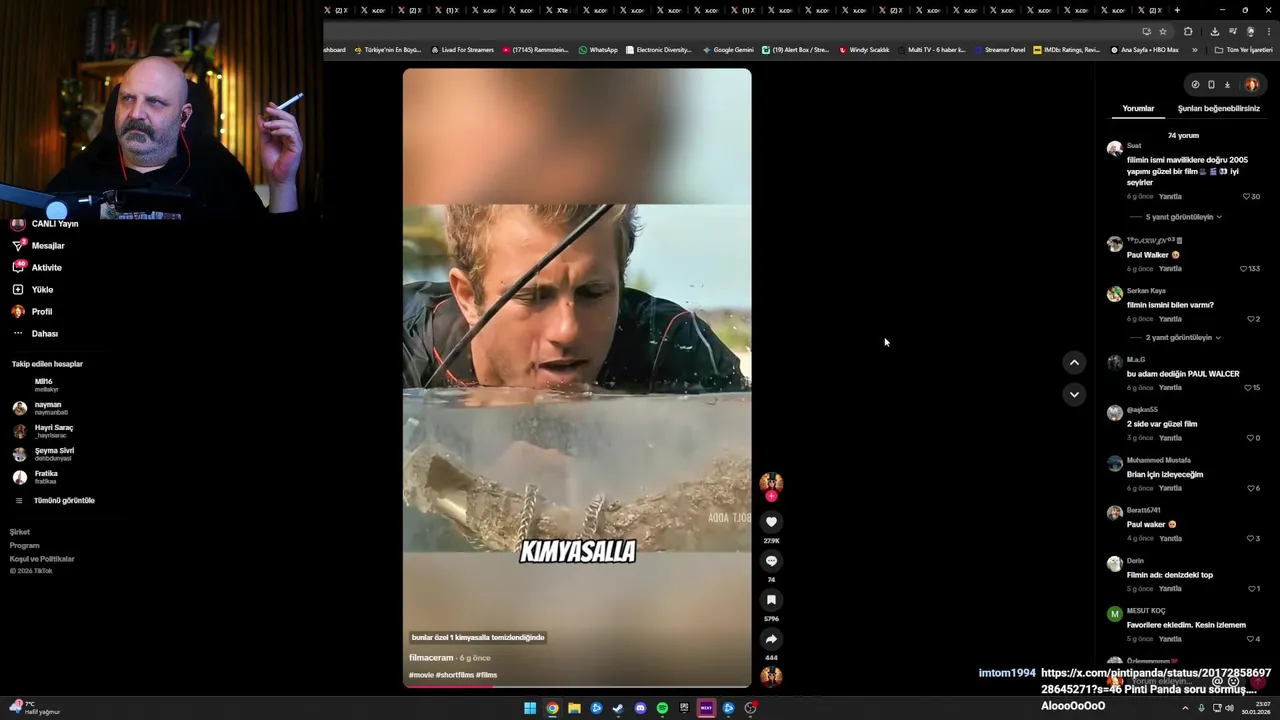
Task: Open Yükle upload page in sidebar
Action: pyautogui.click(x=32, y=290)
